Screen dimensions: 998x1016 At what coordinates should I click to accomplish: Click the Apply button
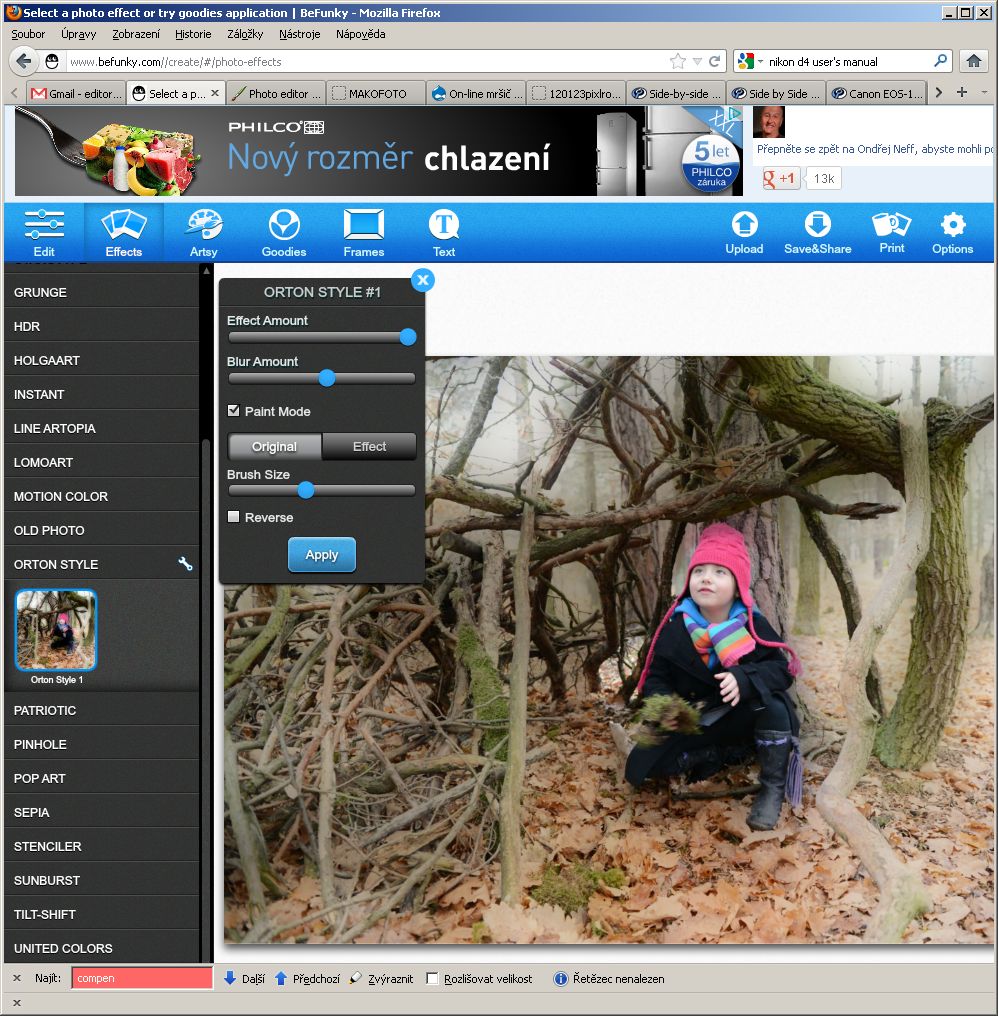321,555
